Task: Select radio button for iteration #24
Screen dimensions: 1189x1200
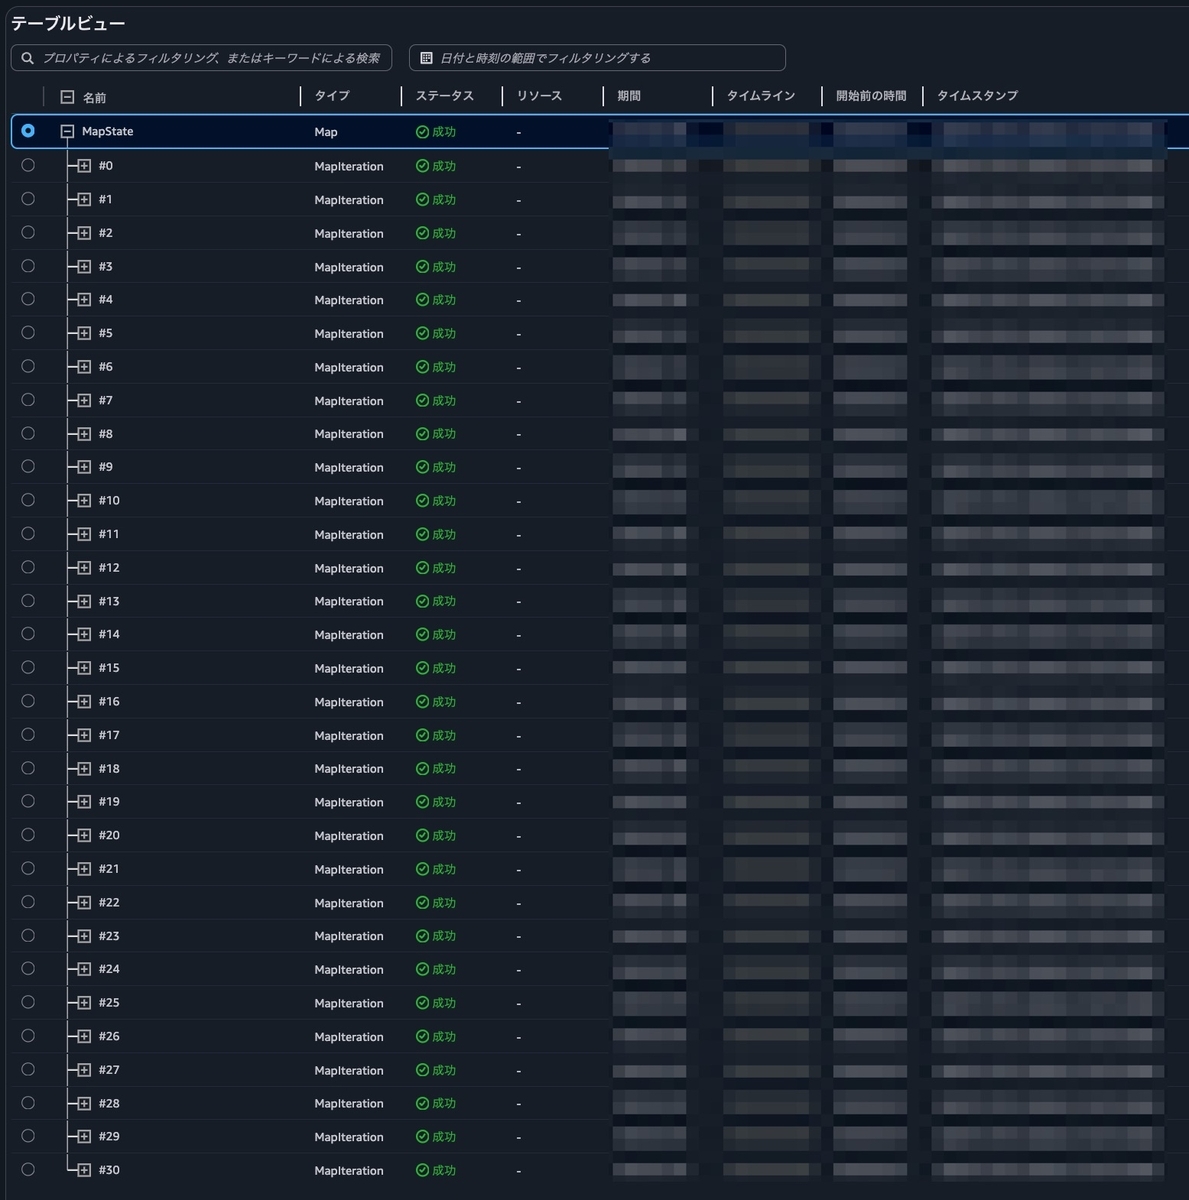Action: point(28,969)
